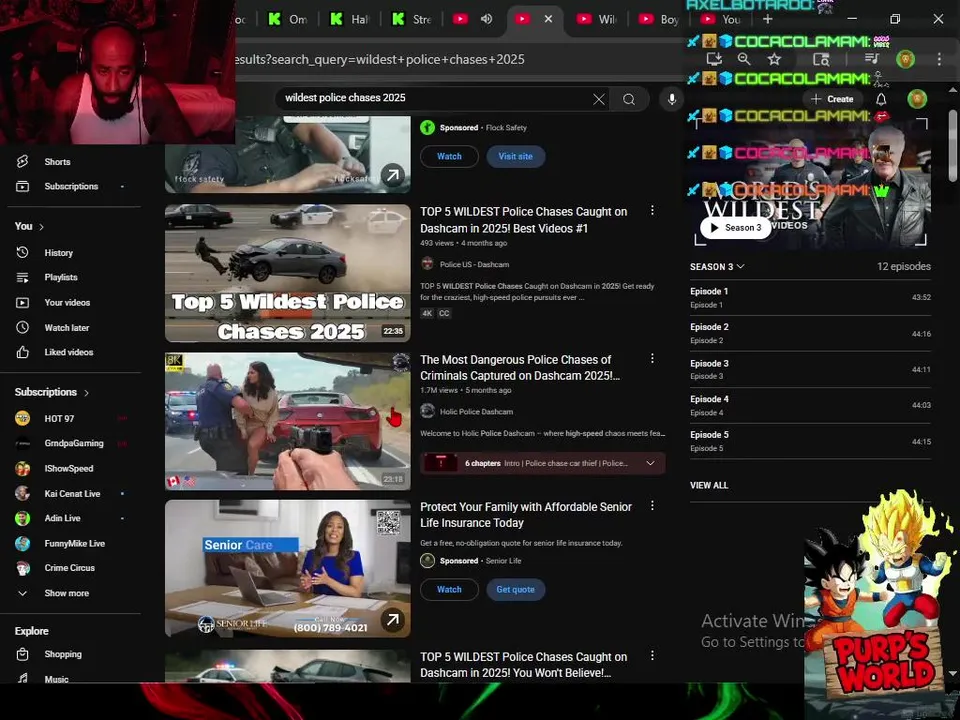Mute the tab playing audio
This screenshot has width=960, height=720.
click(x=487, y=19)
